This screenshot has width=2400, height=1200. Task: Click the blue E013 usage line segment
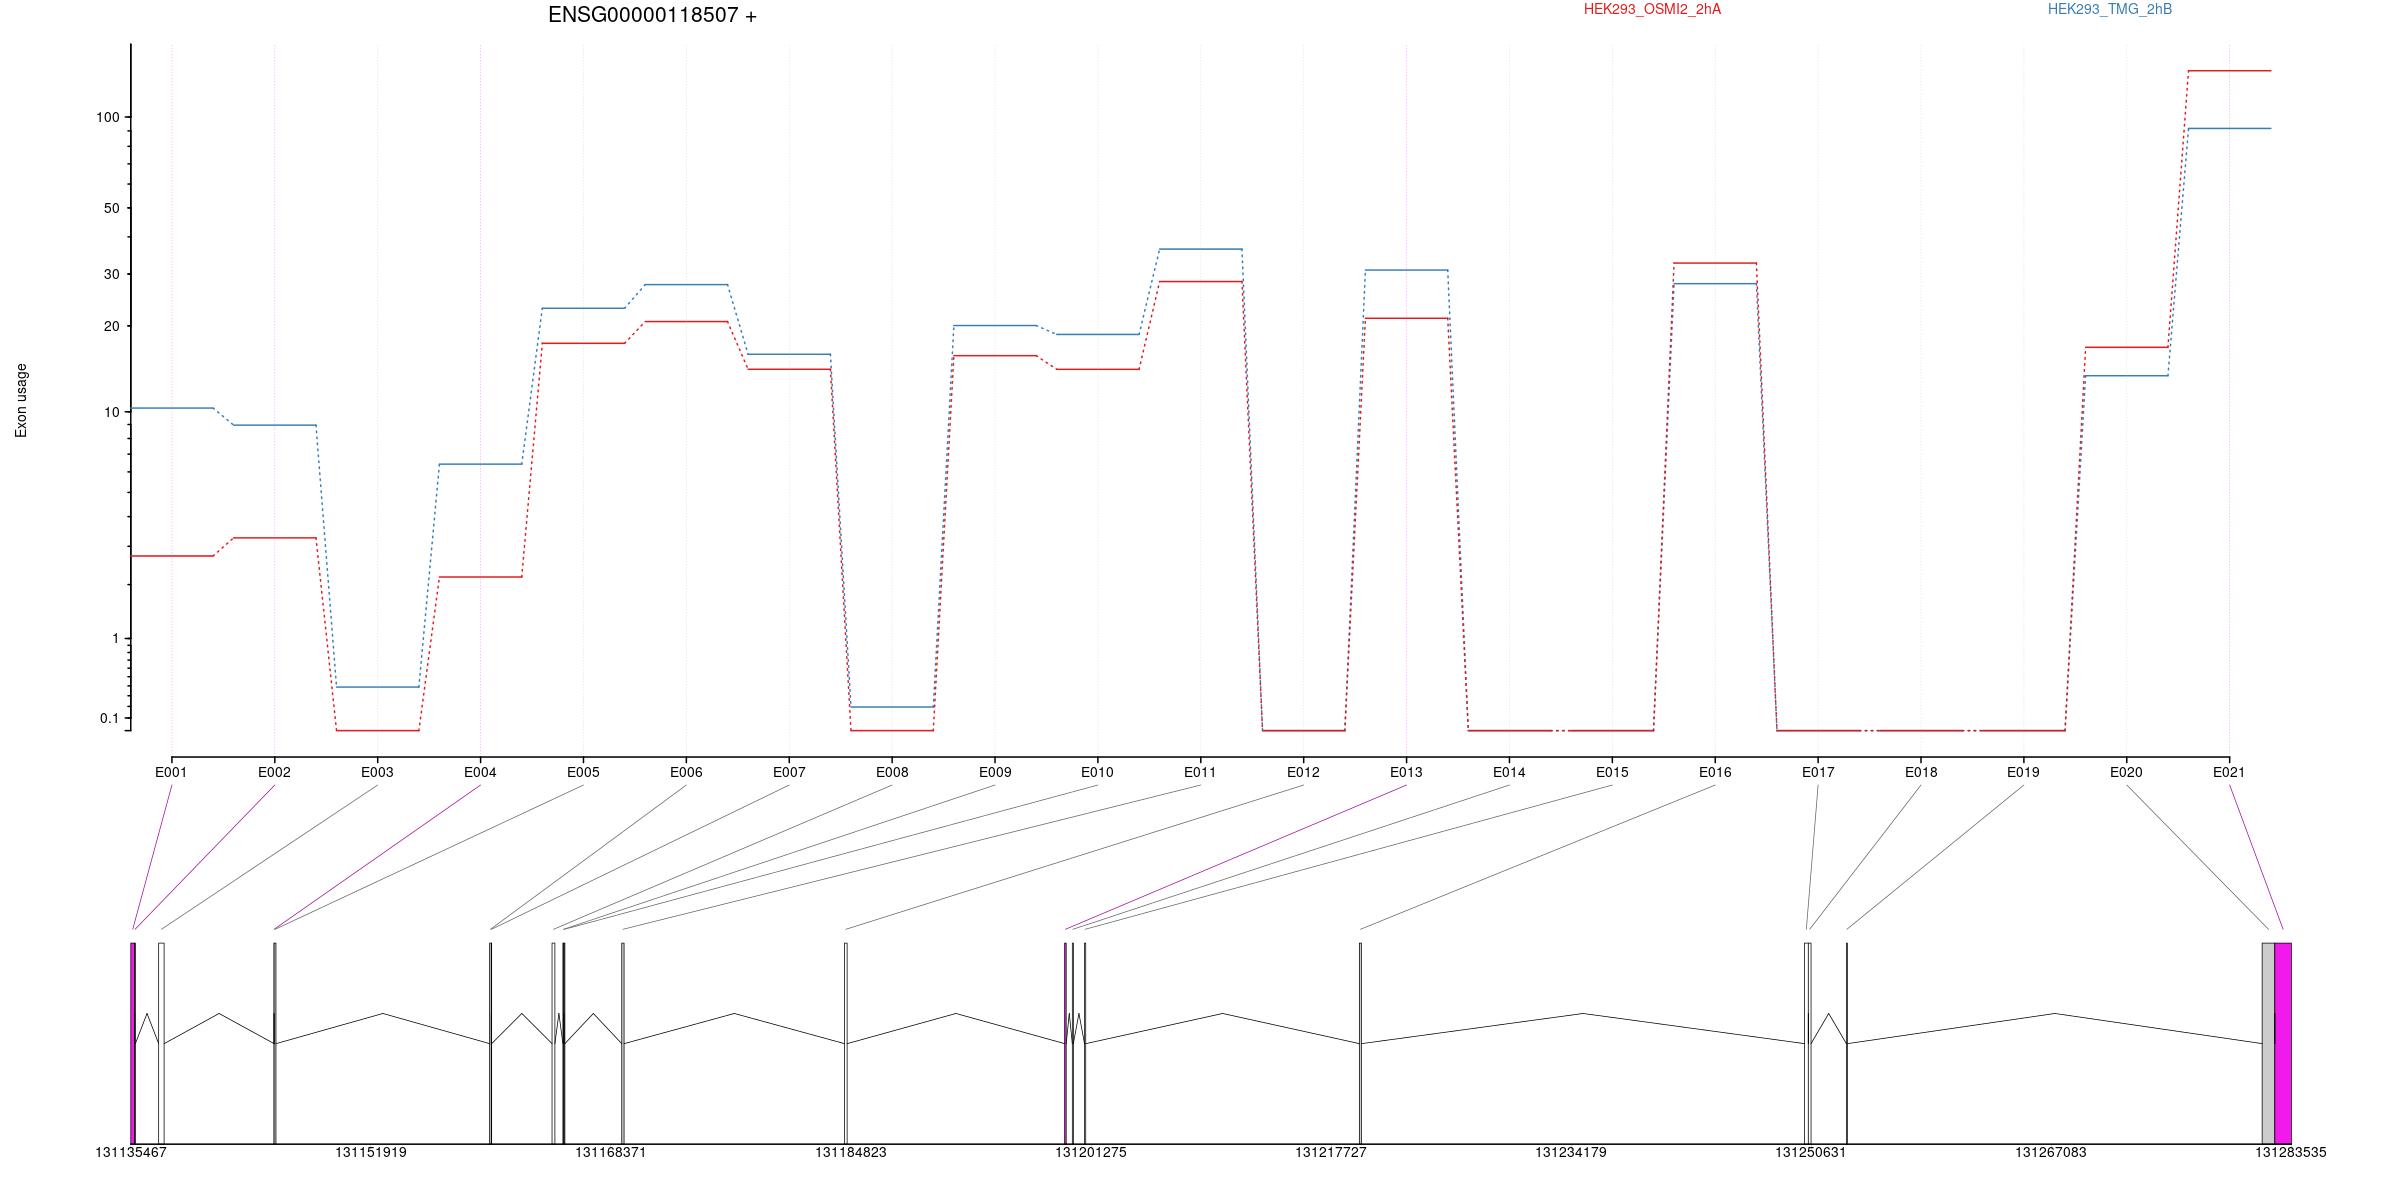tap(1406, 270)
